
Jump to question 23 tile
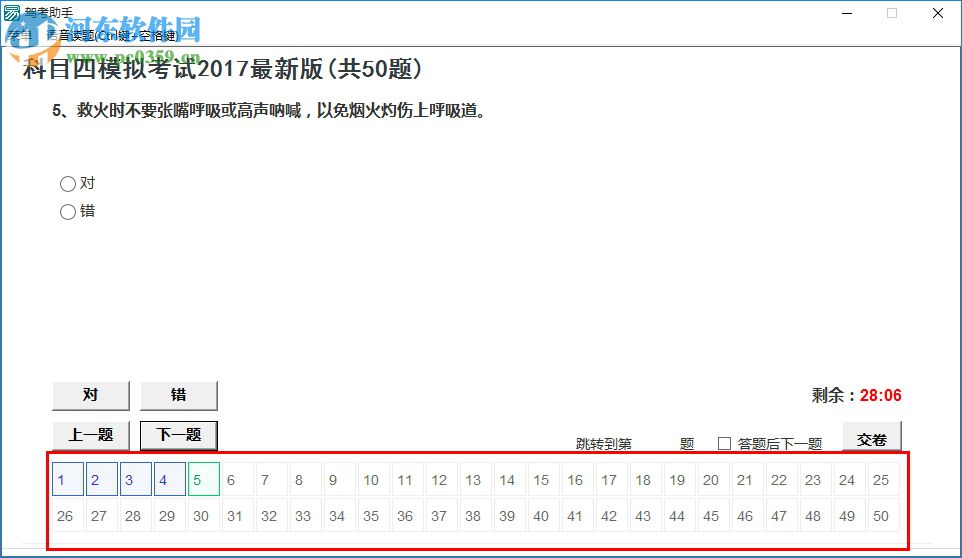(816, 480)
